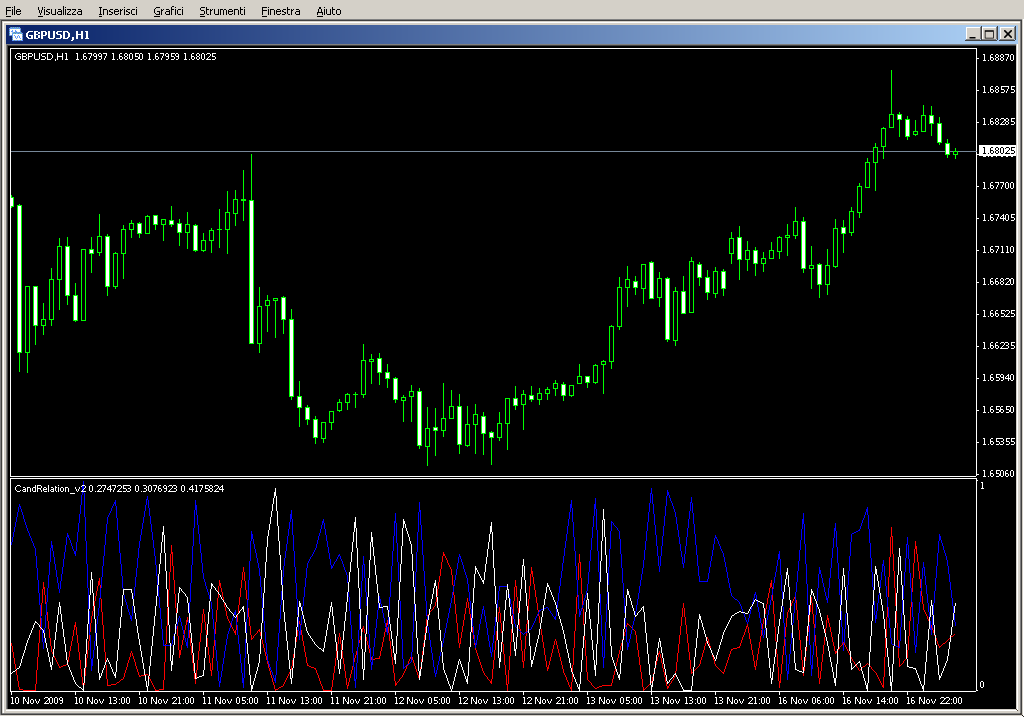Click the 1.68870 price scale value
This screenshot has width=1024, height=717.
[998, 57]
